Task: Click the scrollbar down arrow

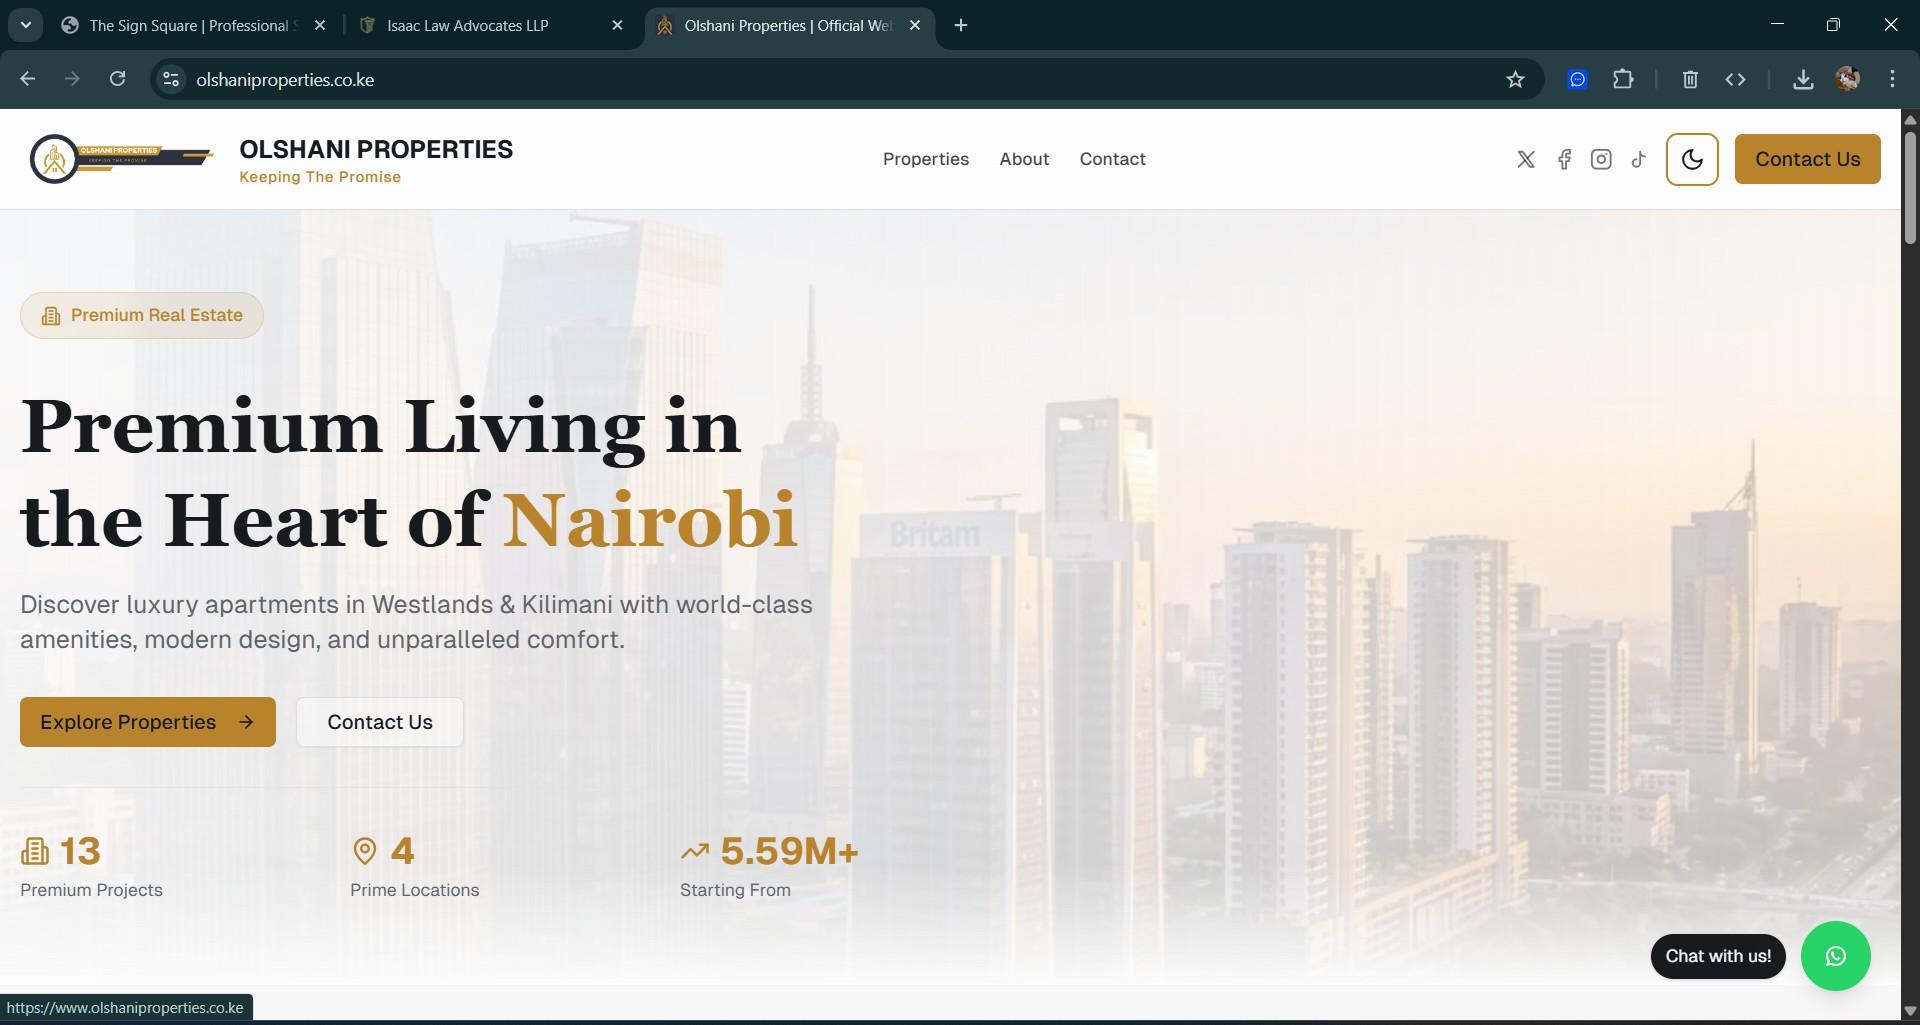Action: pyautogui.click(x=1910, y=1011)
